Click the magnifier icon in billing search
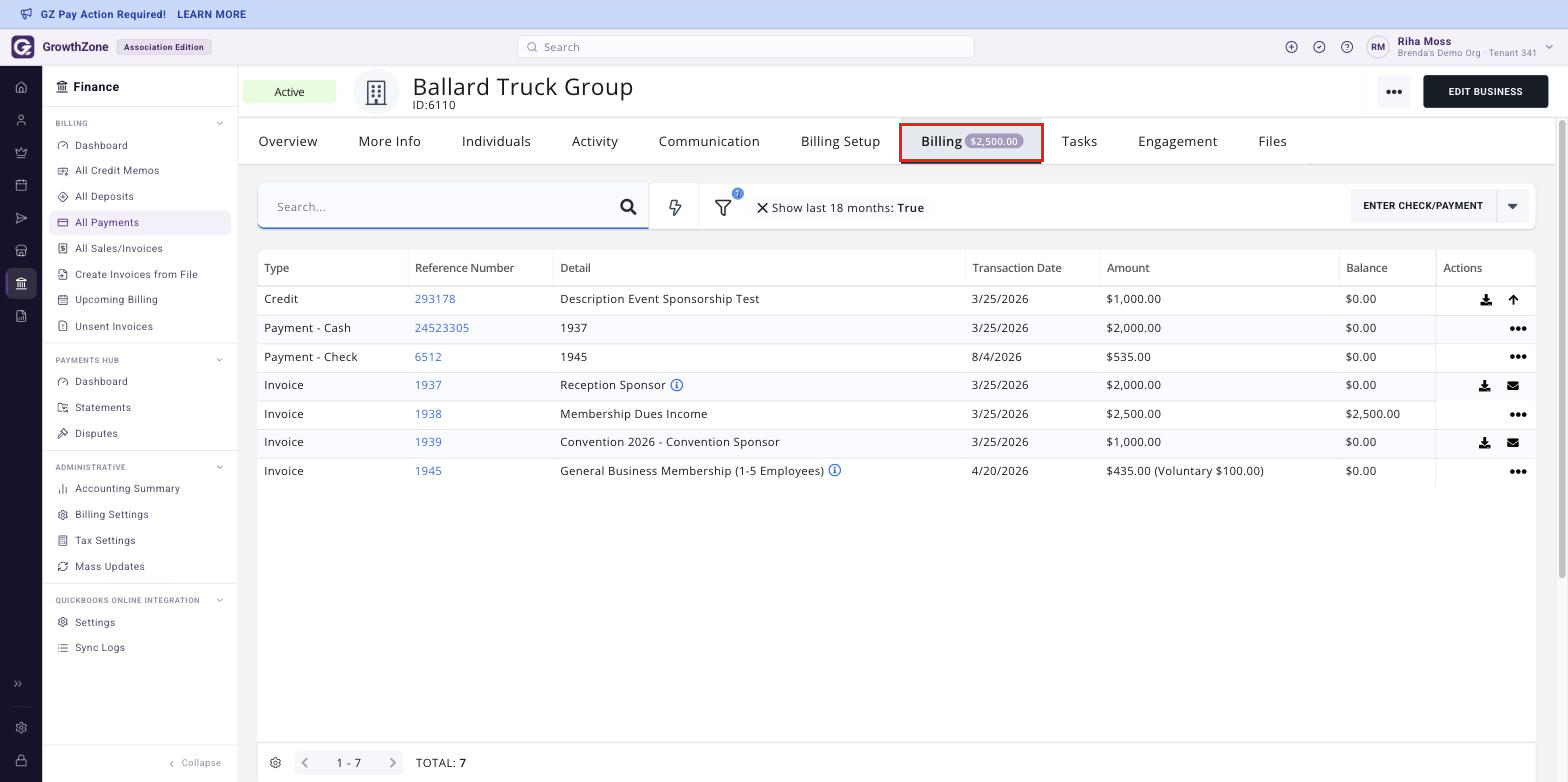Image resolution: width=1568 pixels, height=782 pixels. [628, 207]
